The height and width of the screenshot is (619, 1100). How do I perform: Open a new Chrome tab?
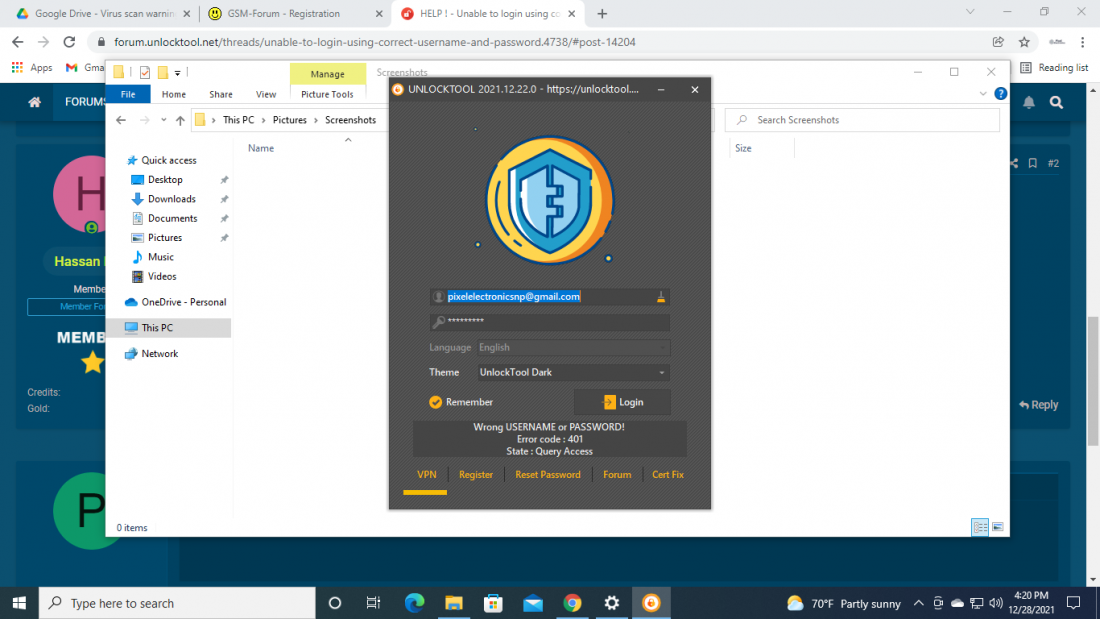602,13
